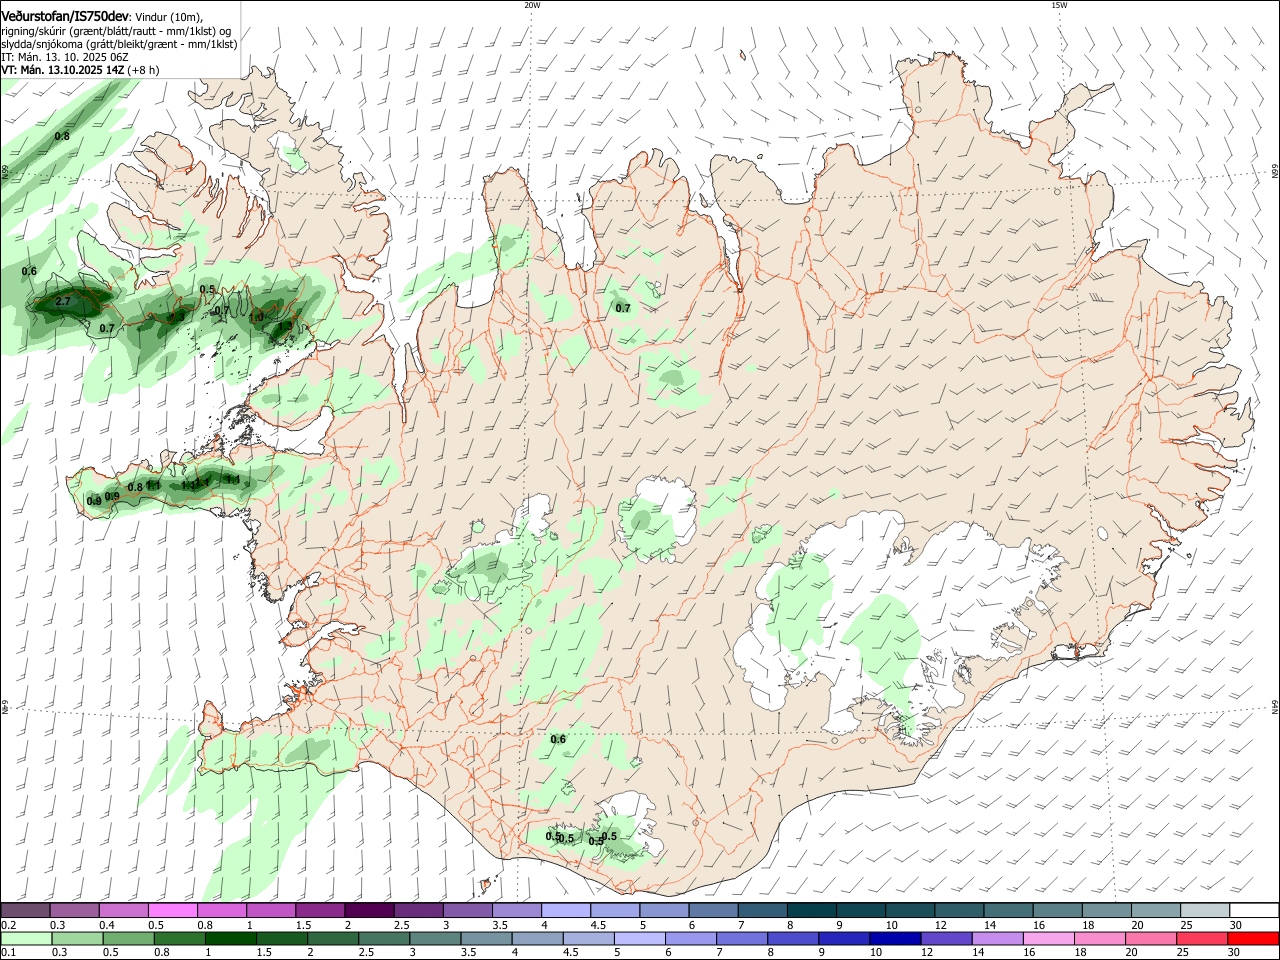Image resolution: width=1280 pixels, height=960 pixels.
Task: Click the 2.7 precipitation value on the map
Action: pyautogui.click(x=62, y=301)
